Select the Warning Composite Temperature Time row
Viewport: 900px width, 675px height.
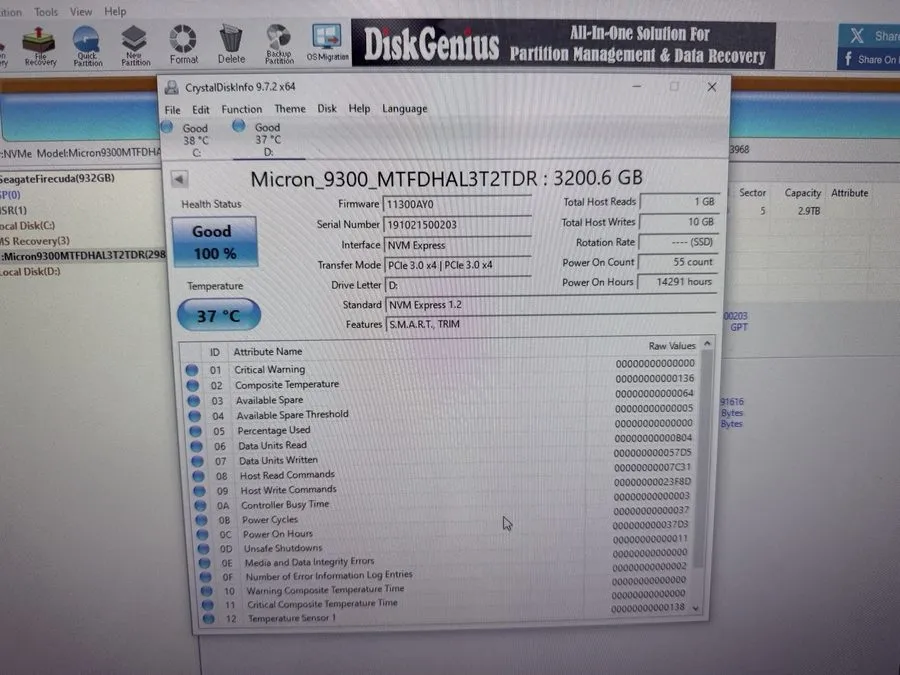click(446, 587)
